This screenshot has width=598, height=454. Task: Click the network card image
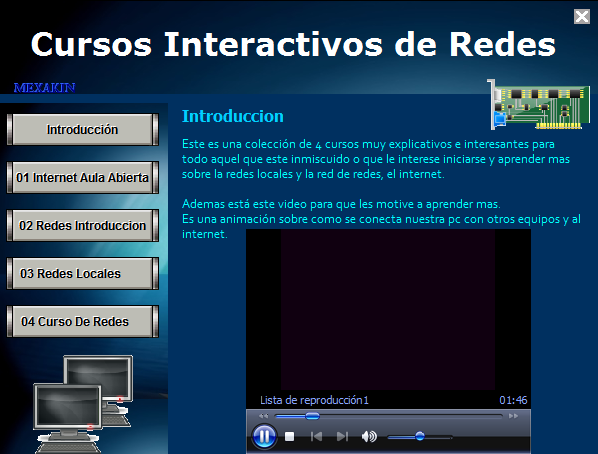pos(539,105)
